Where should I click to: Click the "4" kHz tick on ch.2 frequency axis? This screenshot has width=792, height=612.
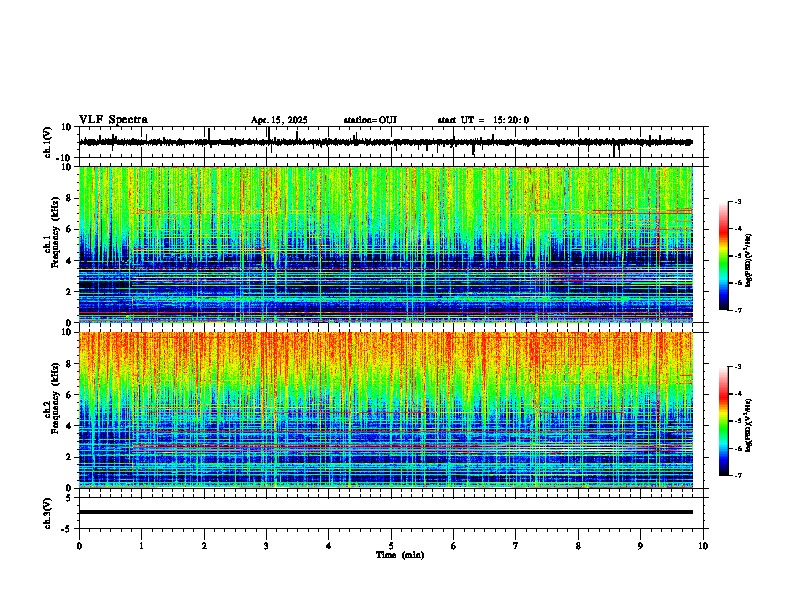(70, 426)
